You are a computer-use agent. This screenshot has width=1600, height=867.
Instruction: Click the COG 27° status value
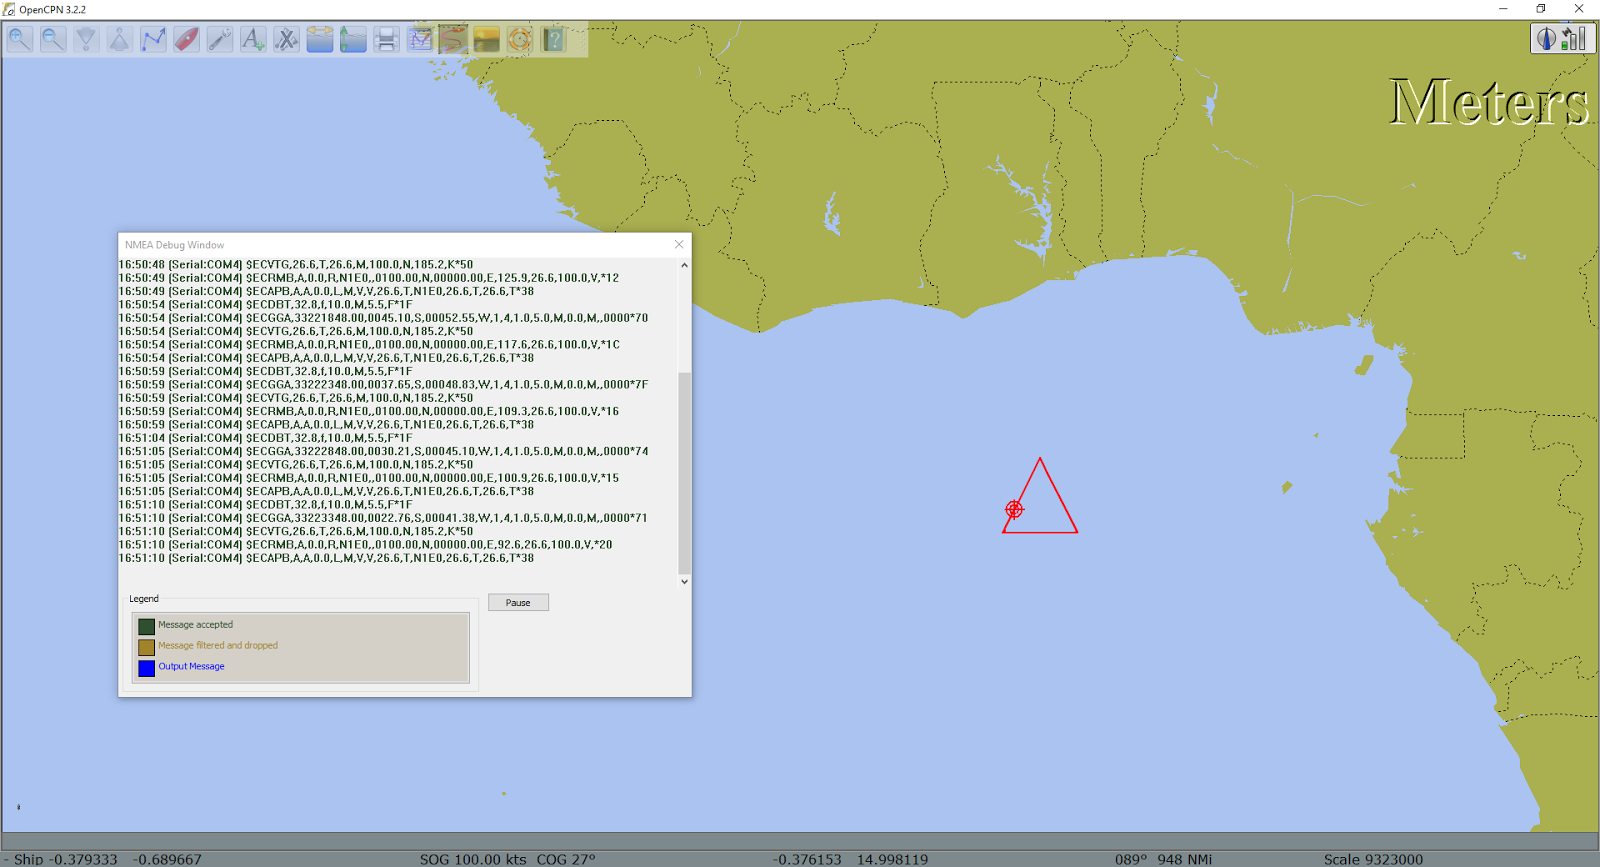tap(566, 859)
